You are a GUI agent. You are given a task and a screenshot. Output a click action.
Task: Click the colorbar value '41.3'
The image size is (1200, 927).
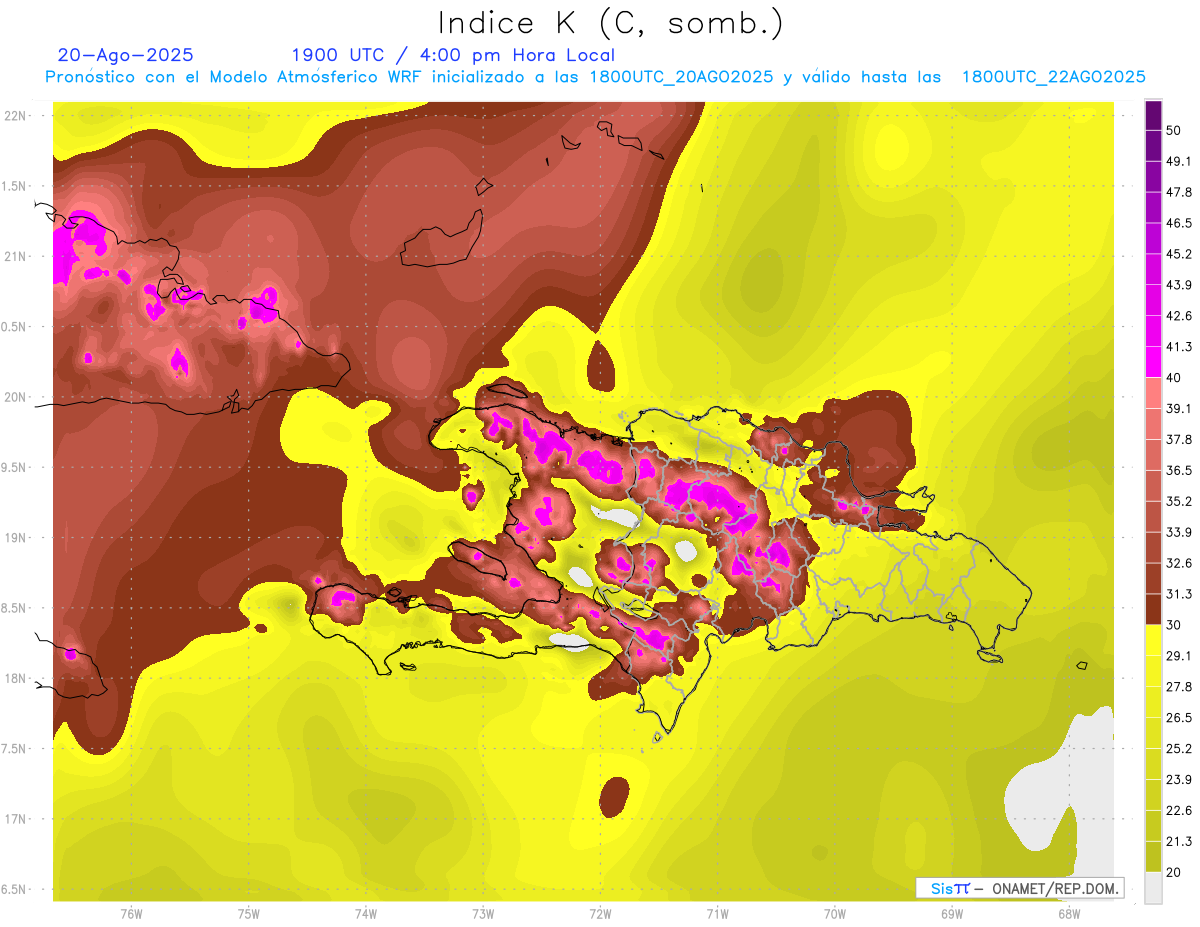point(1178,347)
